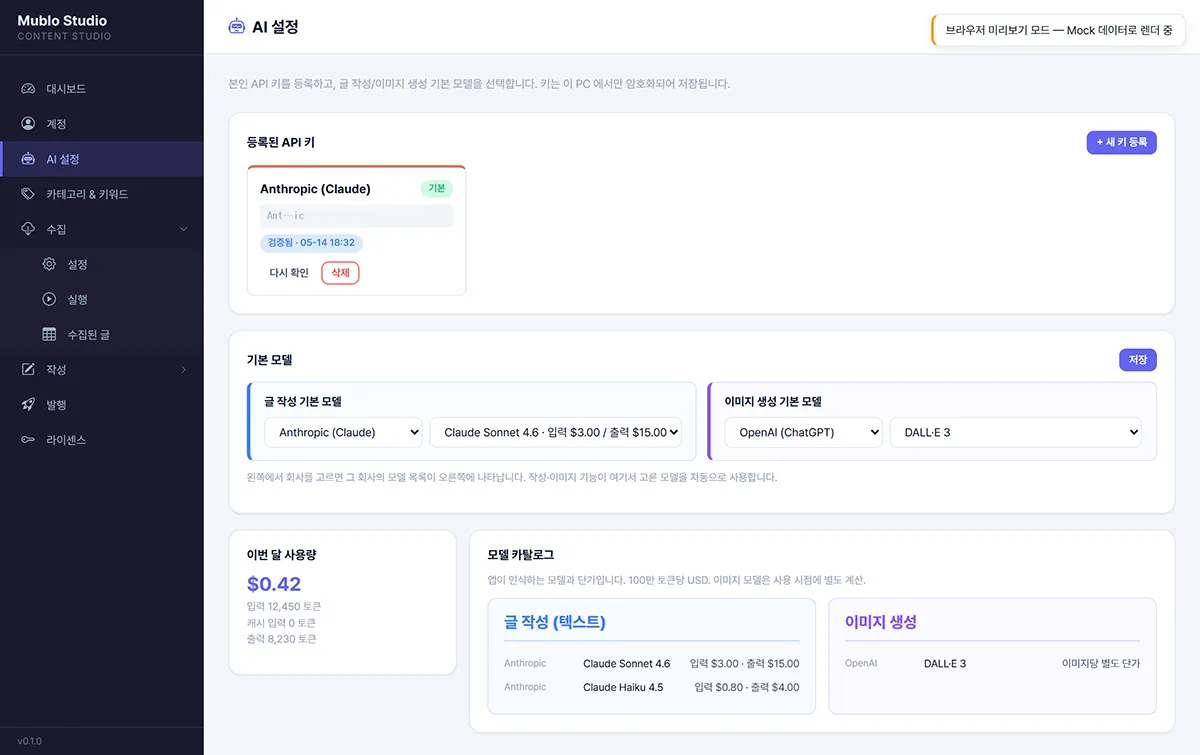Viewport: 1200px width, 755px height.
Task: Click the 저장 button for default models
Action: pyautogui.click(x=1138, y=359)
